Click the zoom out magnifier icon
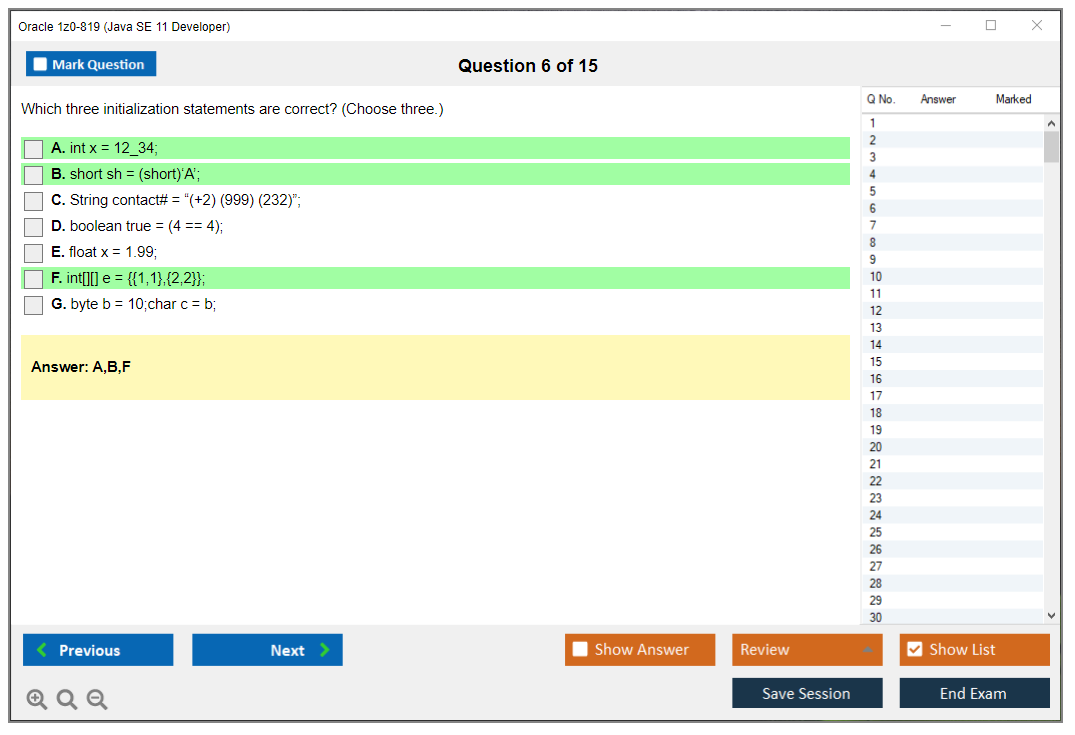This screenshot has width=1075, height=735. (x=97, y=700)
